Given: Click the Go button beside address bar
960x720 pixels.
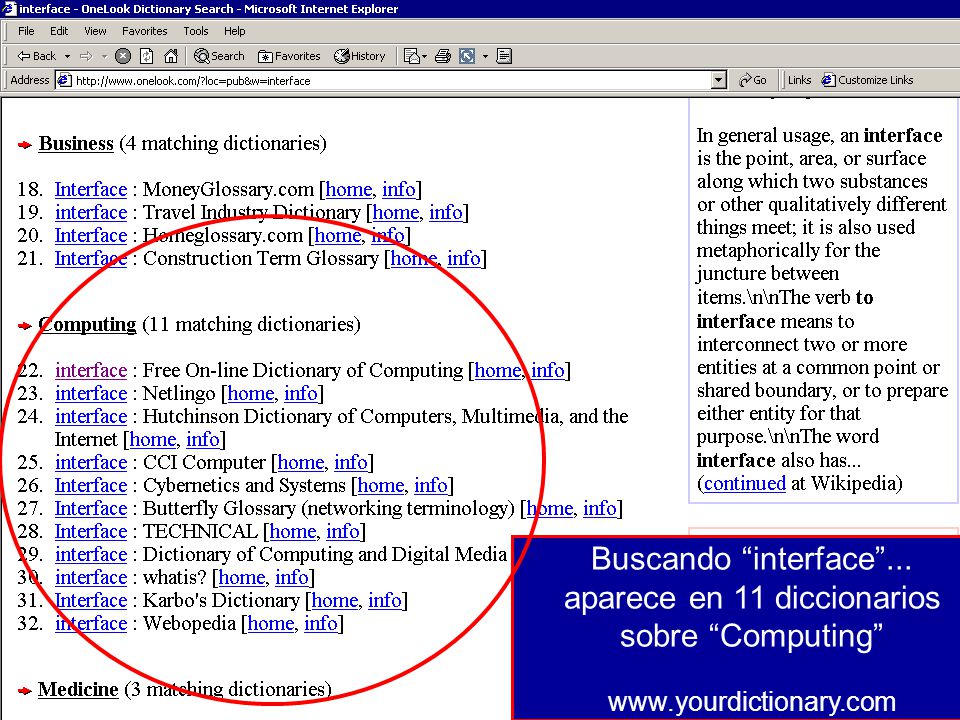Looking at the screenshot, I should click(752, 80).
